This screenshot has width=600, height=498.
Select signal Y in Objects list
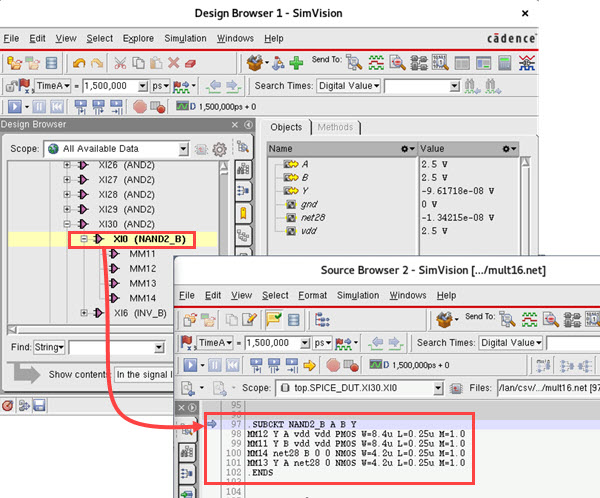(305, 191)
